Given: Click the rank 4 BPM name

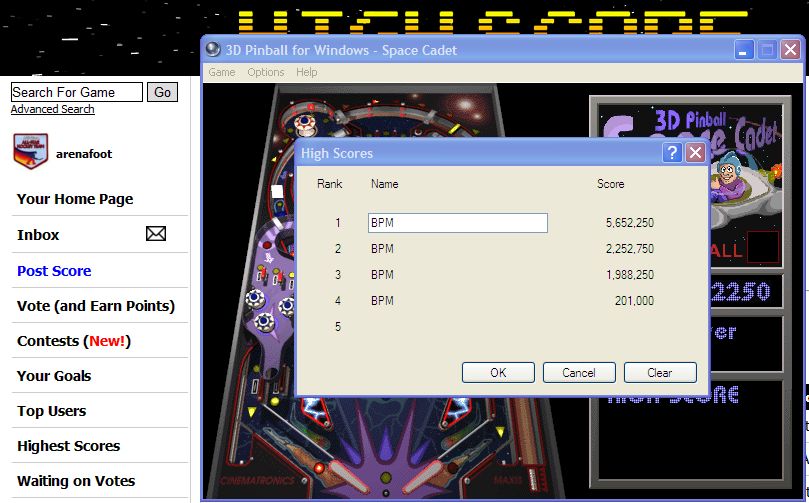Looking at the screenshot, I should pos(382,300).
